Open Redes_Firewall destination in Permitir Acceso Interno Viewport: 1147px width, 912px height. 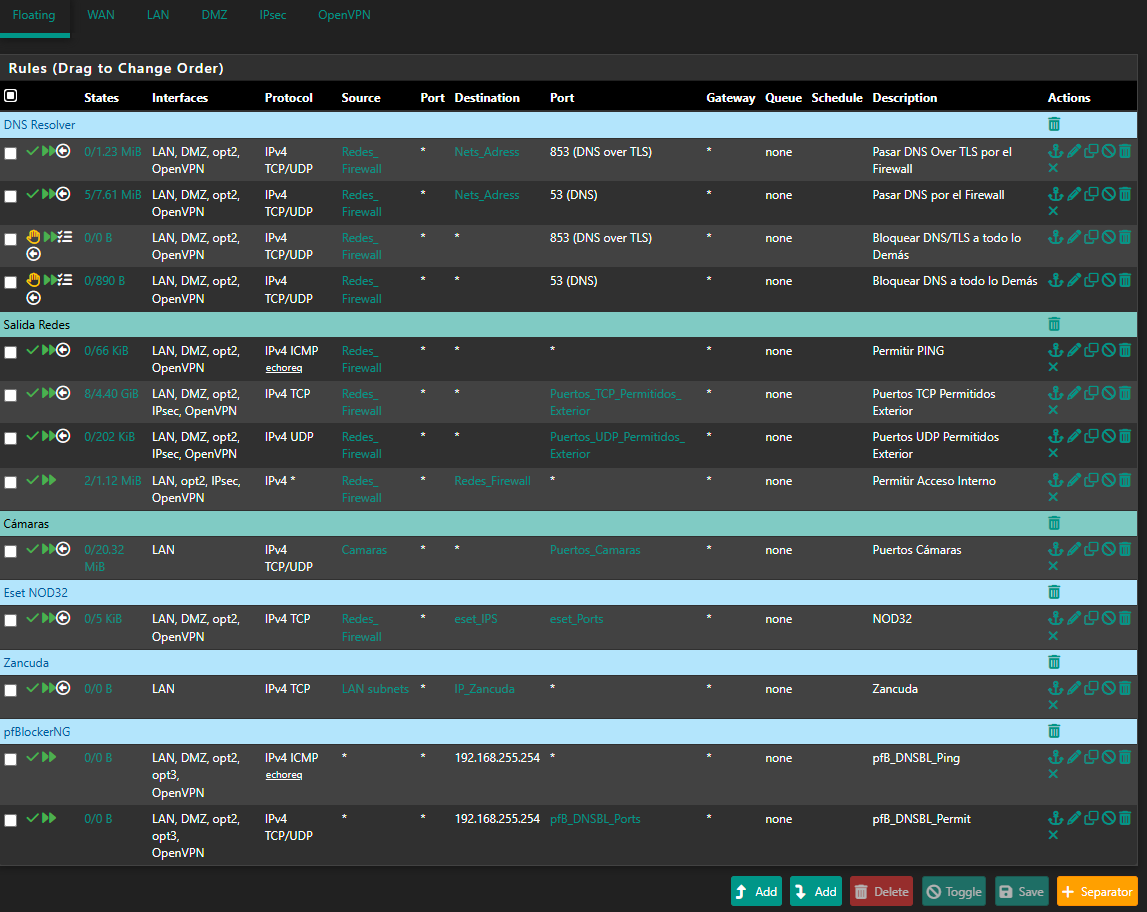492,481
